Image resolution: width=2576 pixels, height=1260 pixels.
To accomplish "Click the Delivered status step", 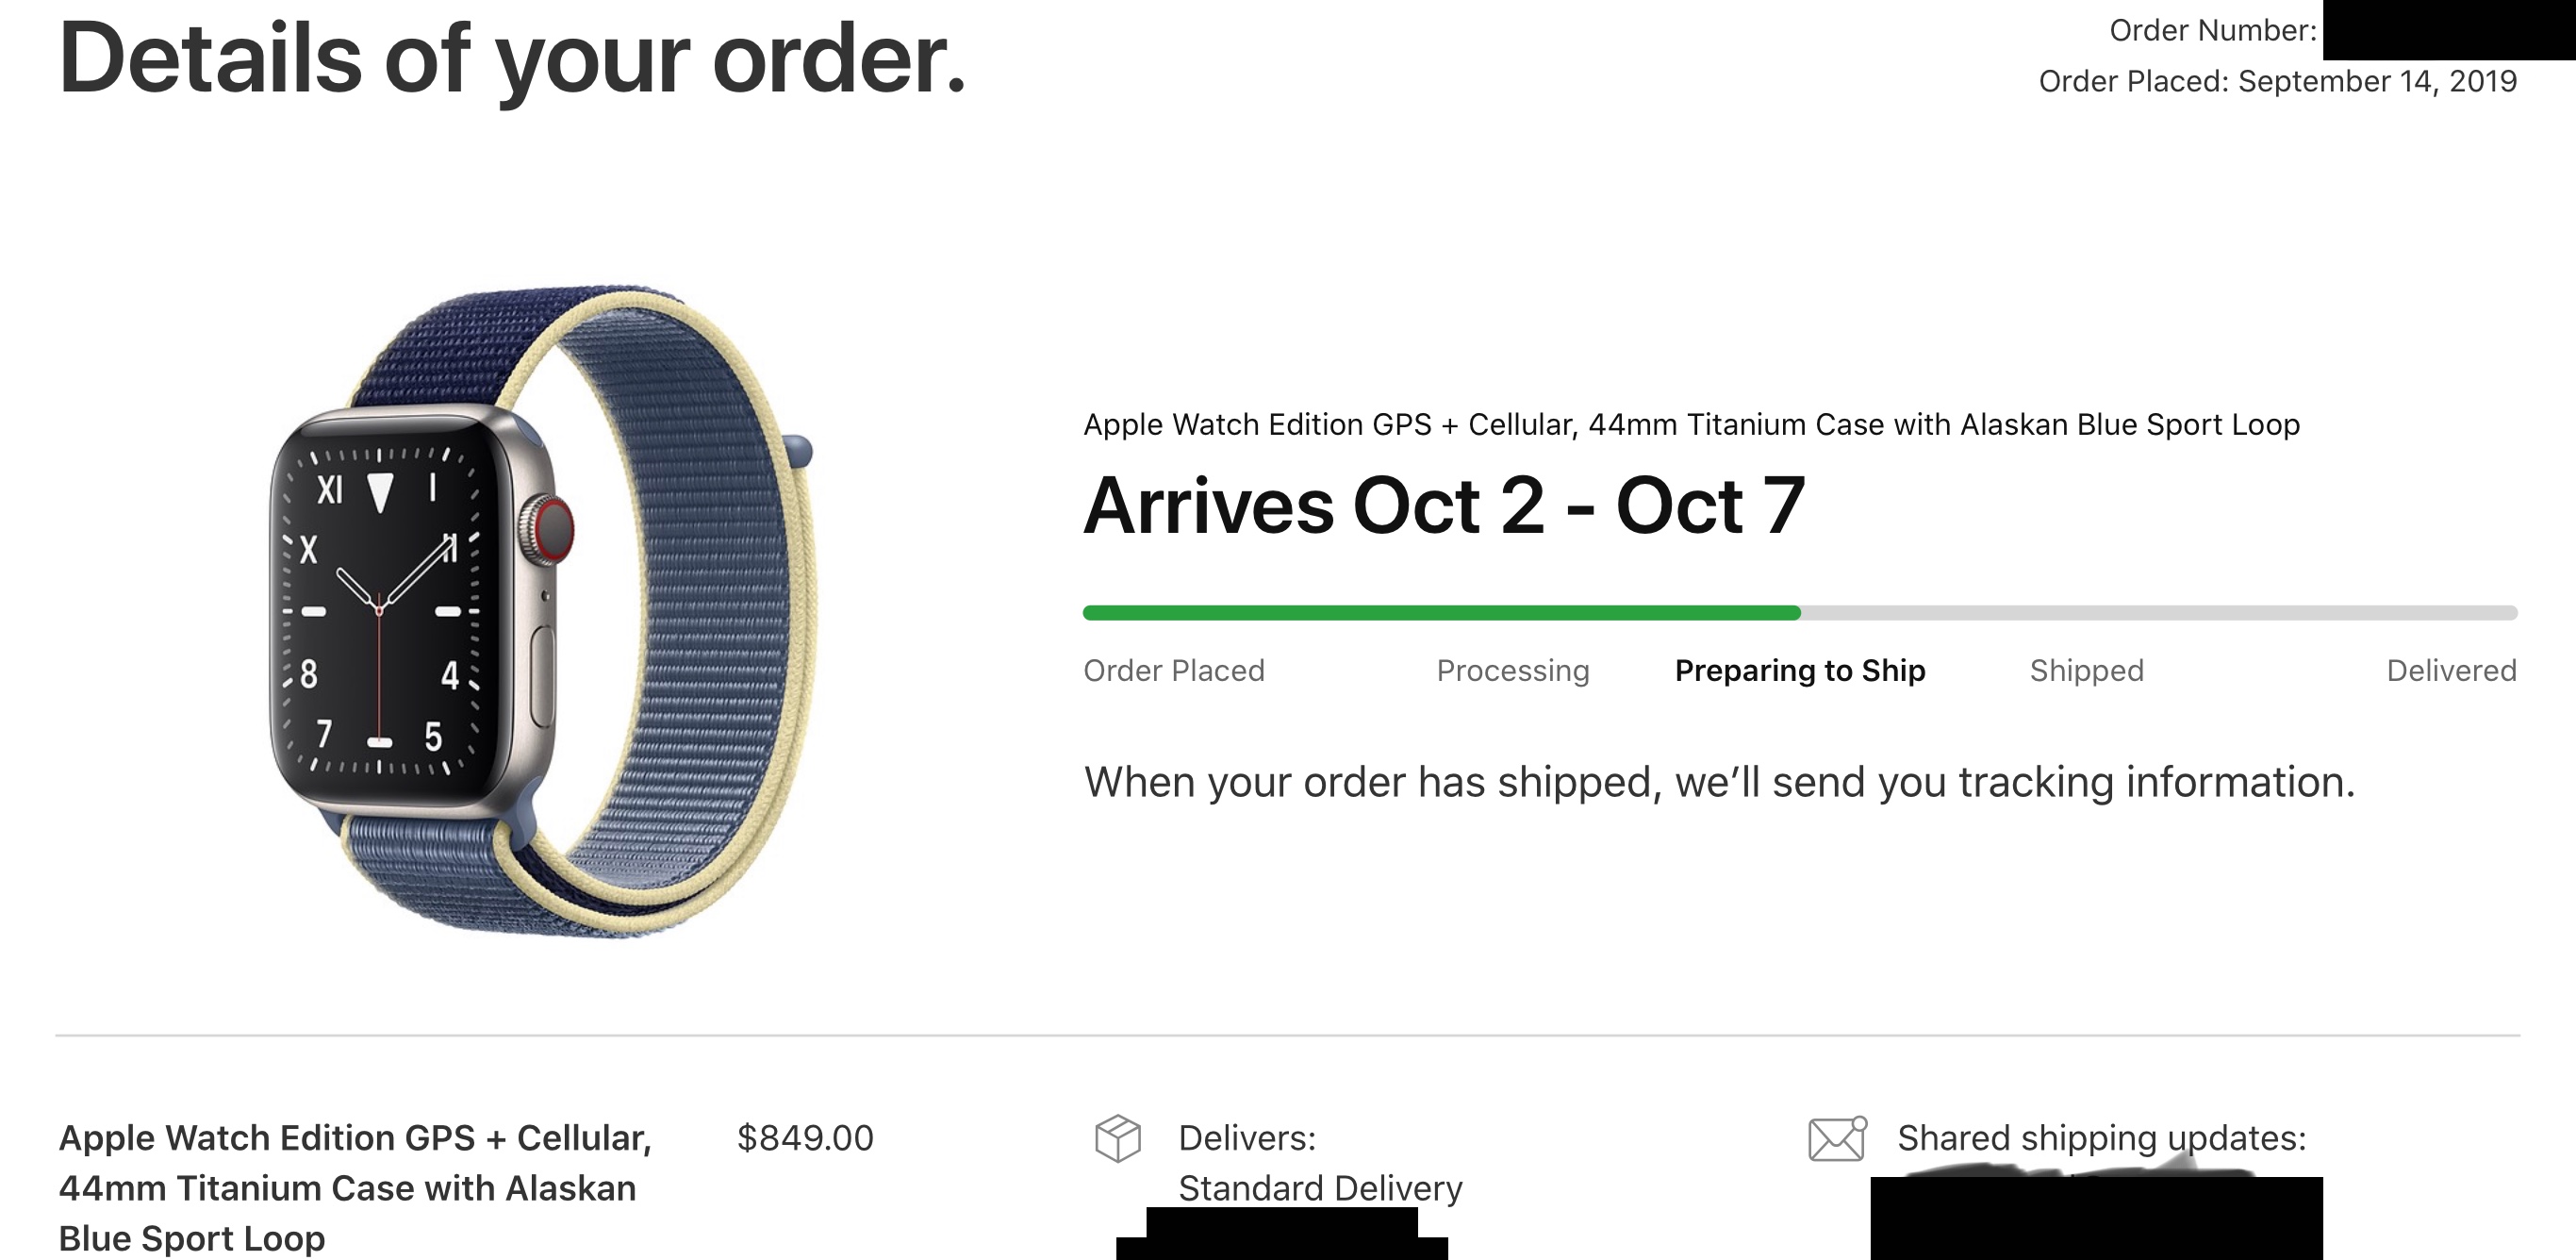I will [x=2451, y=670].
